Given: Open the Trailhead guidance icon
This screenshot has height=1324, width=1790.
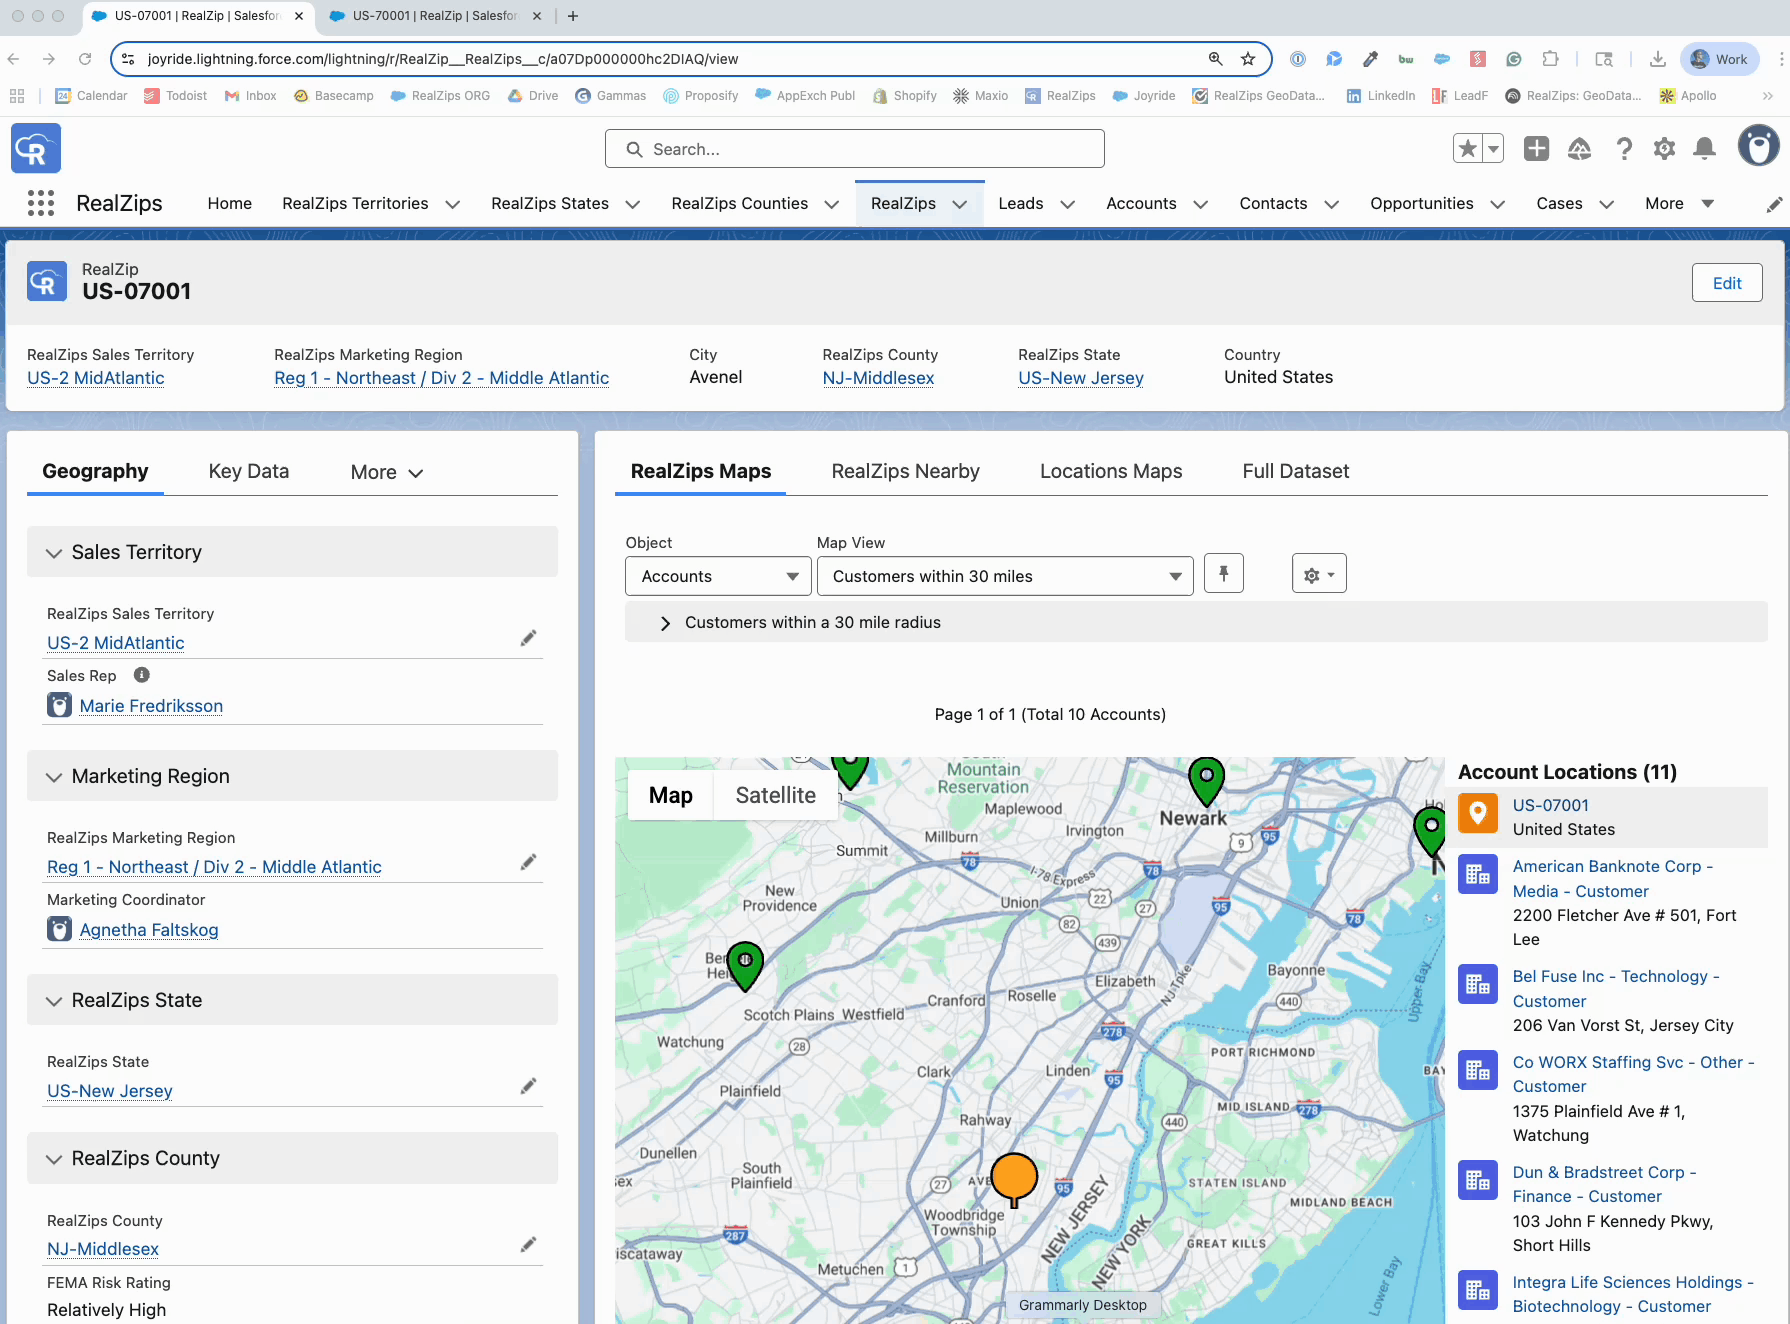Looking at the screenshot, I should pyautogui.click(x=1579, y=149).
